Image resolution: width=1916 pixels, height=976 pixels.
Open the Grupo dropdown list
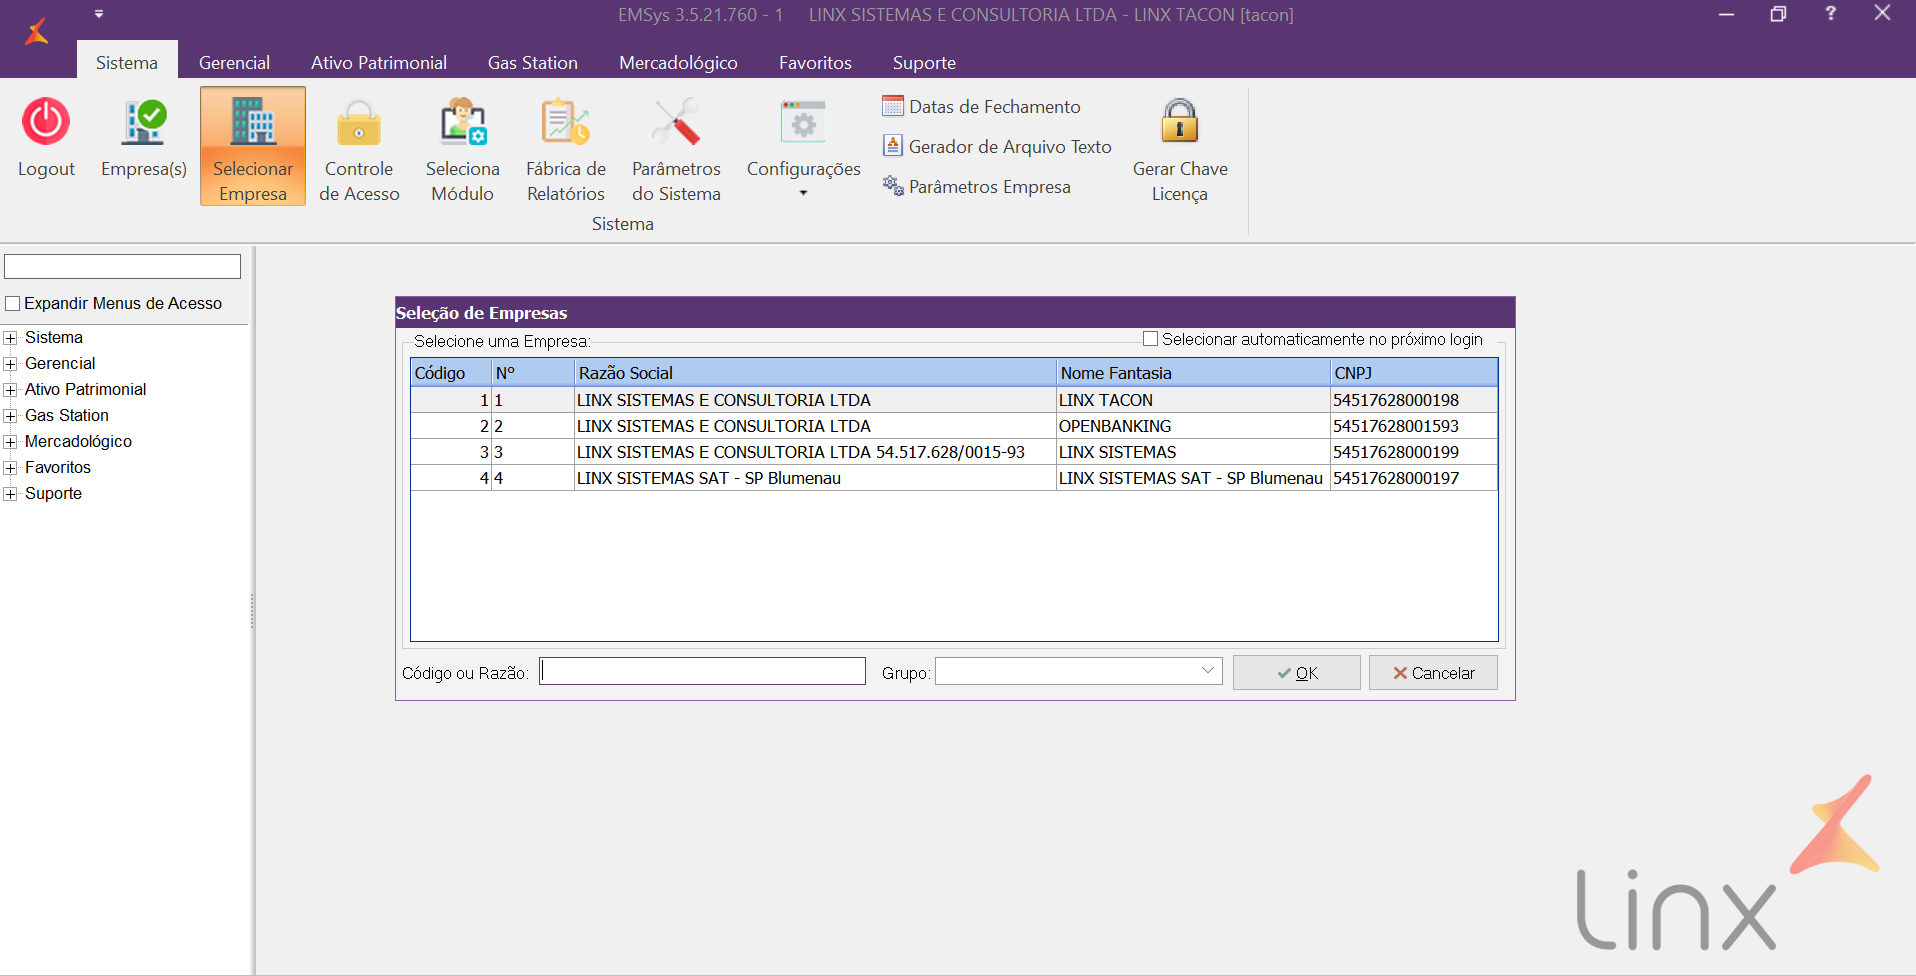click(1207, 671)
